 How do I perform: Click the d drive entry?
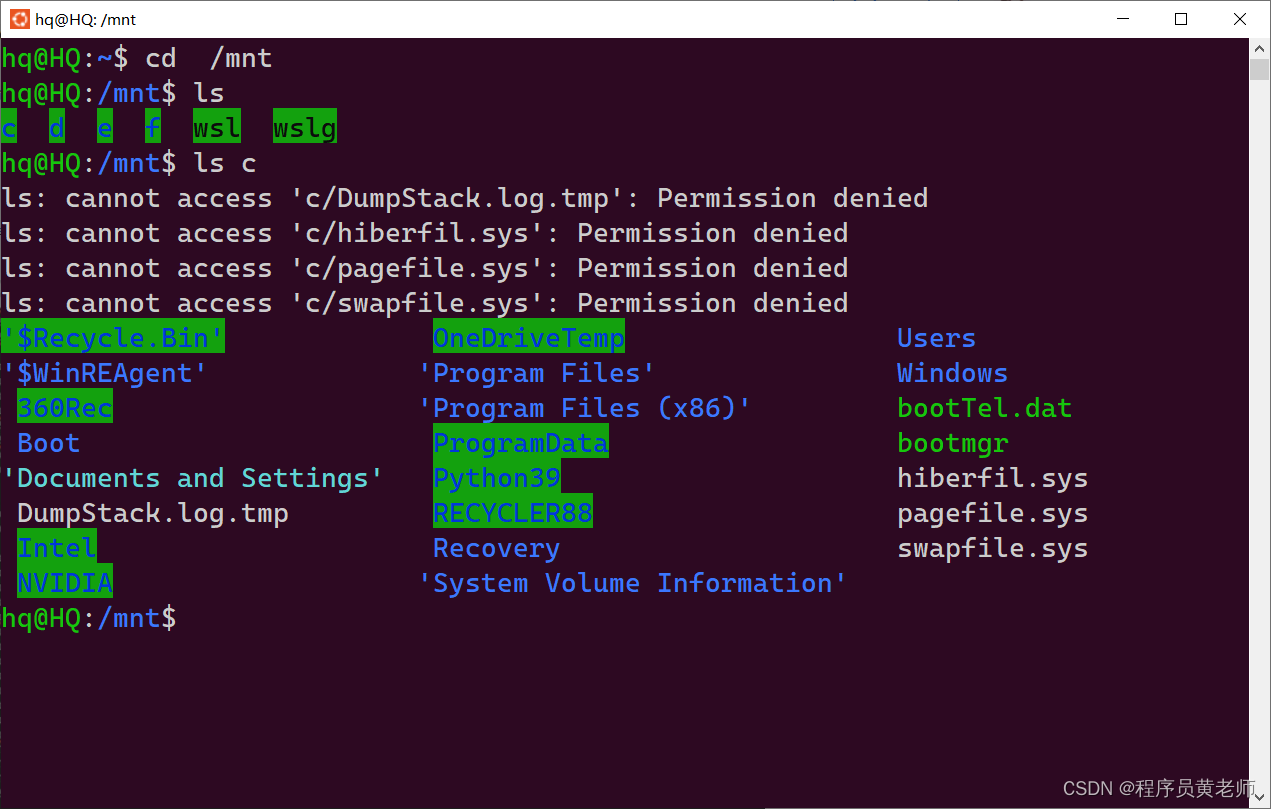(x=56, y=126)
